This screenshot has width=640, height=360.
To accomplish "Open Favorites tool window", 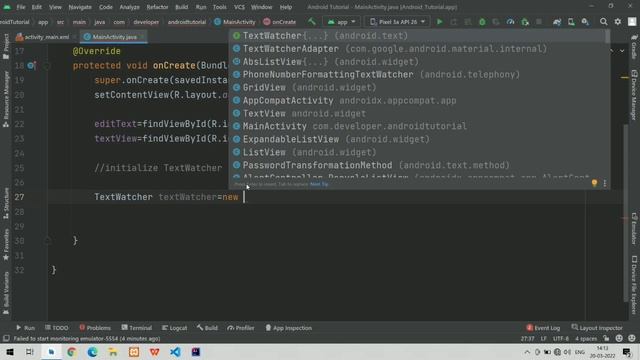I will [x=6, y=244].
